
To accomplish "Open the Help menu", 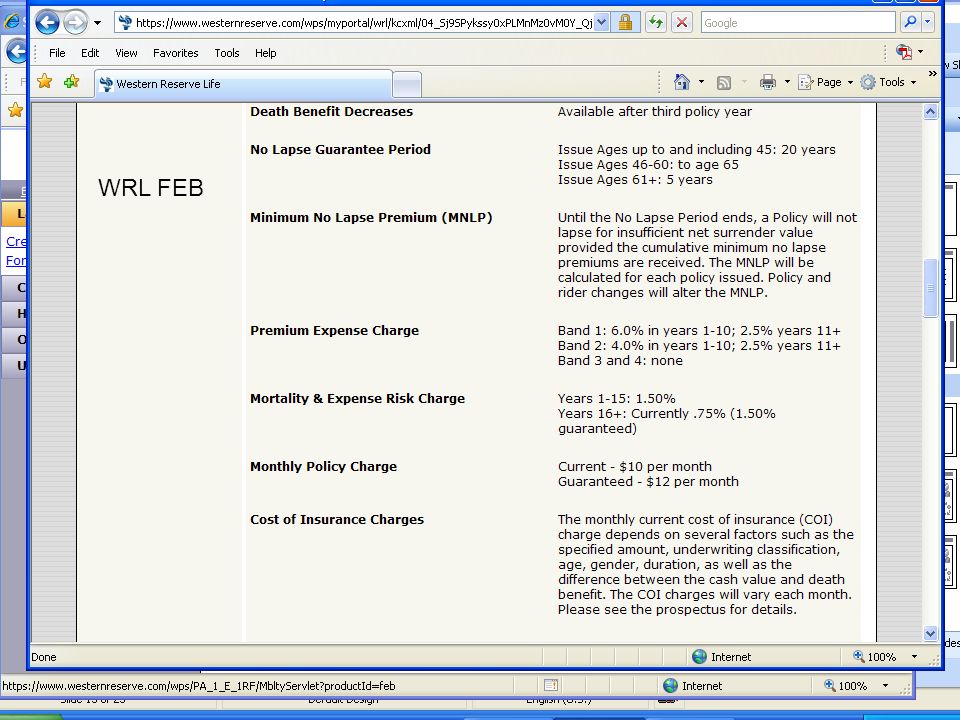I will (266, 53).
